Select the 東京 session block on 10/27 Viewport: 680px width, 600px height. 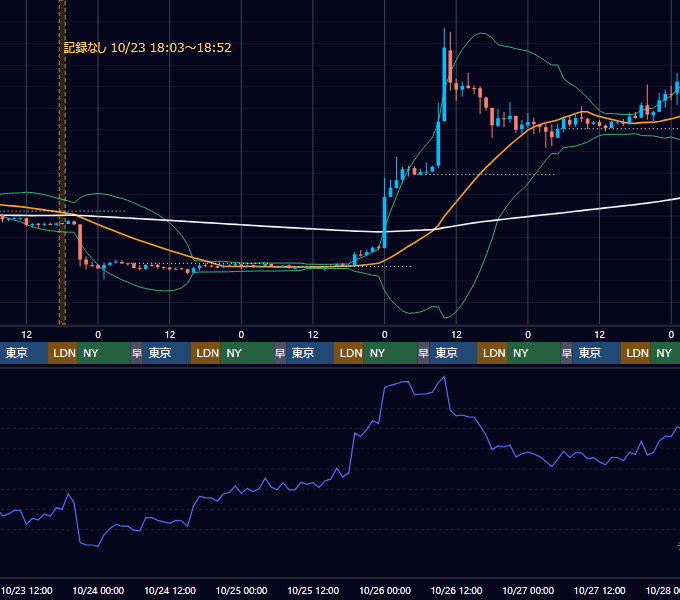[x=597, y=353]
